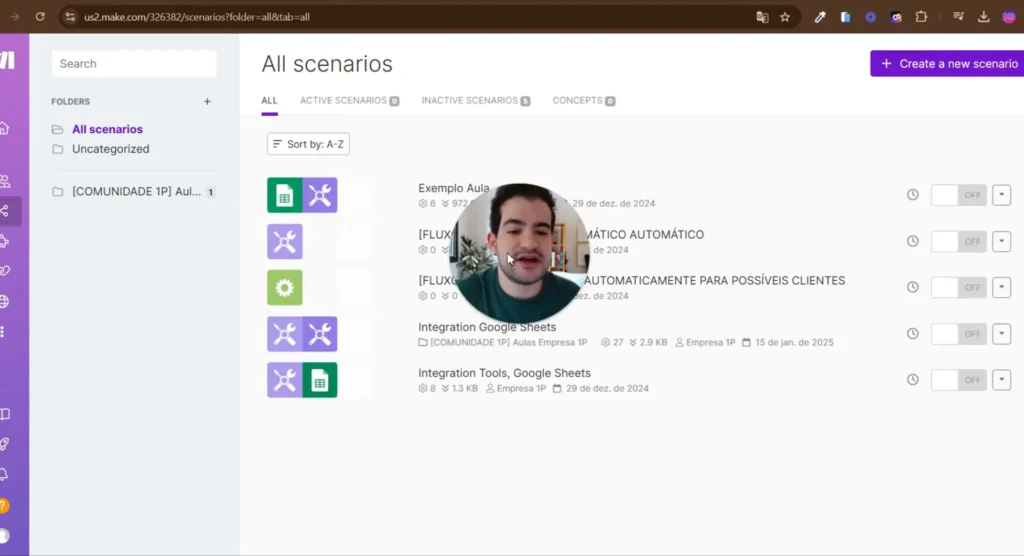Toggle the POSSÍVEIS CLIENTES scenario on
This screenshot has height=556, width=1024.
[x=959, y=287]
